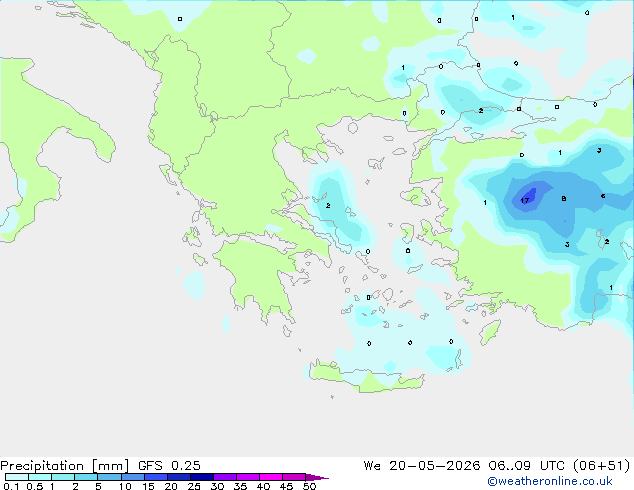Pick the blue legend swatch between 10 and 15
The image size is (634, 490).
[132, 477]
